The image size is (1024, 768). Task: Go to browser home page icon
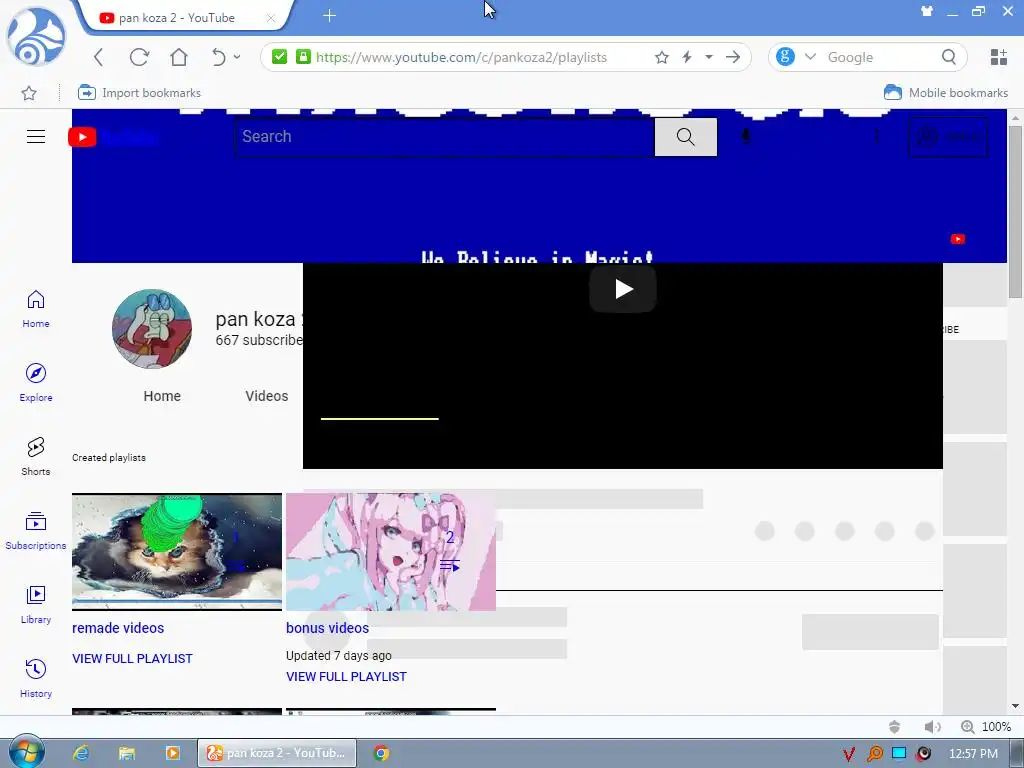pyautogui.click(x=179, y=57)
